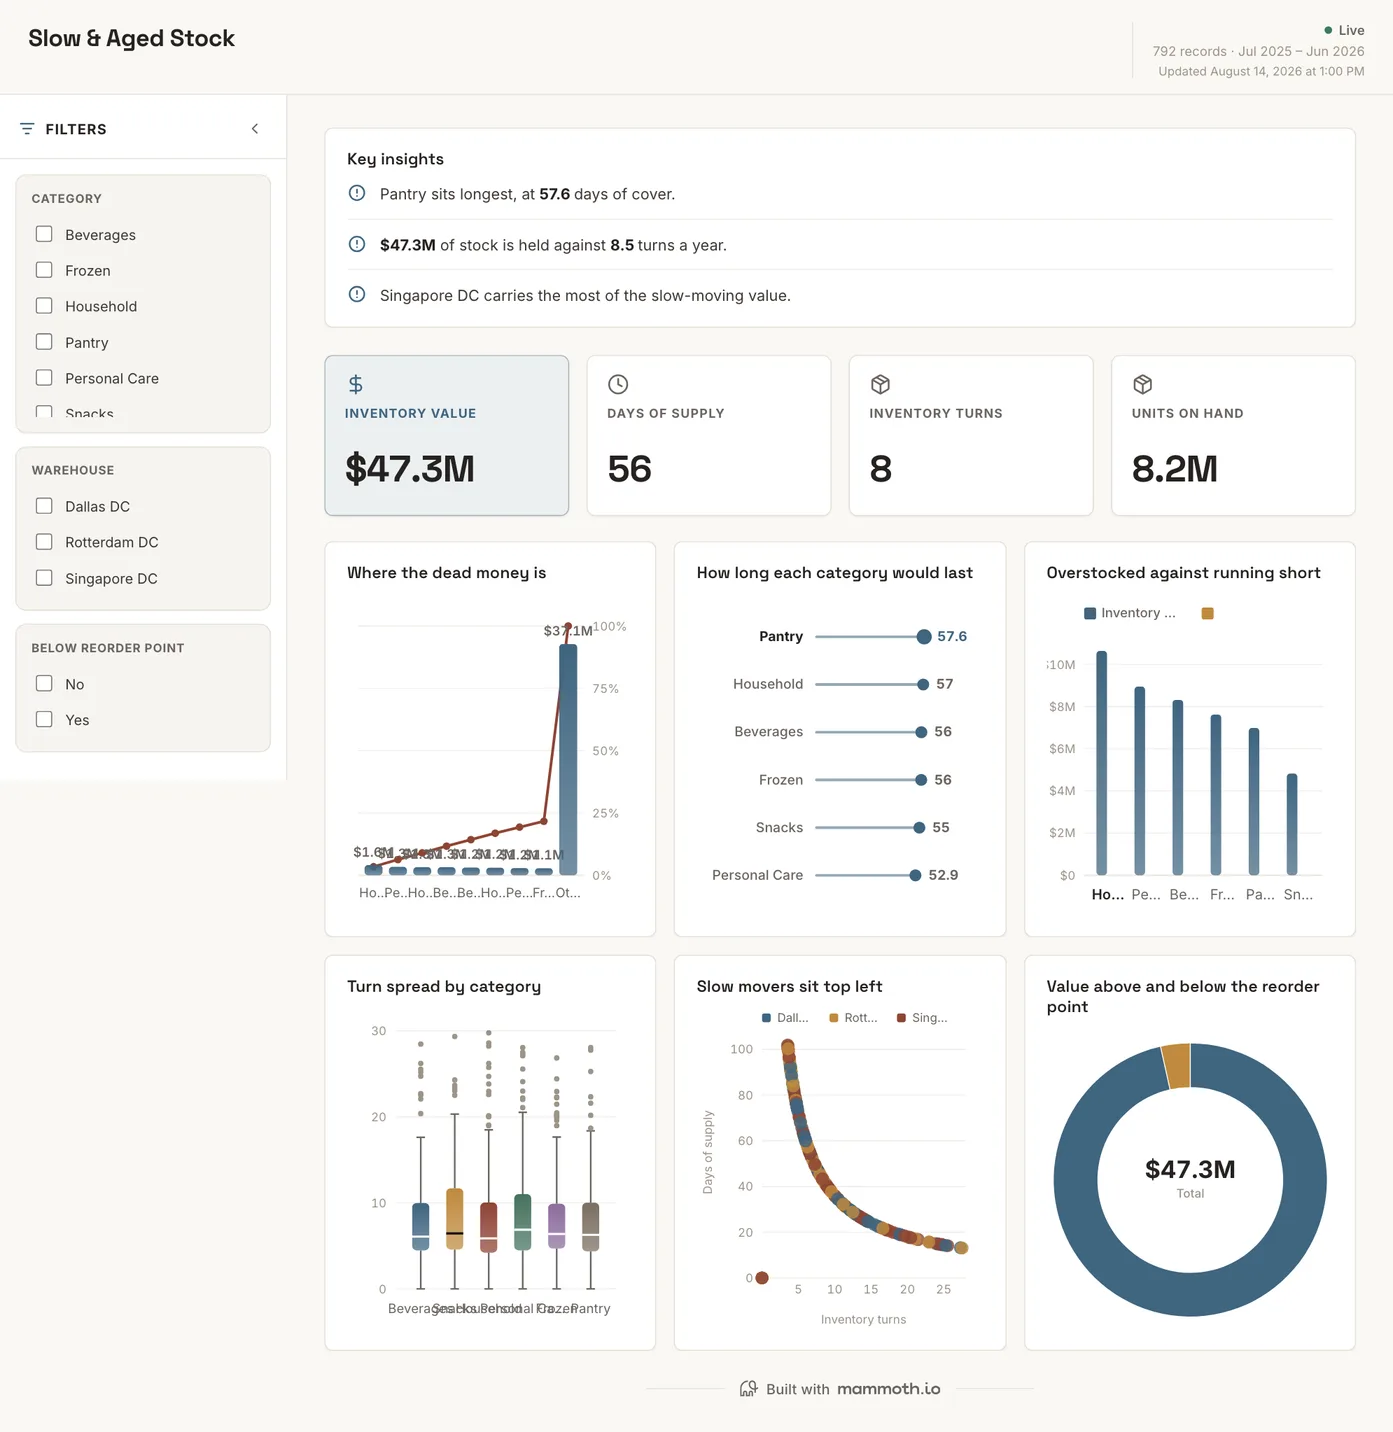Click the Key insights heading
The image size is (1393, 1432).
[395, 159]
